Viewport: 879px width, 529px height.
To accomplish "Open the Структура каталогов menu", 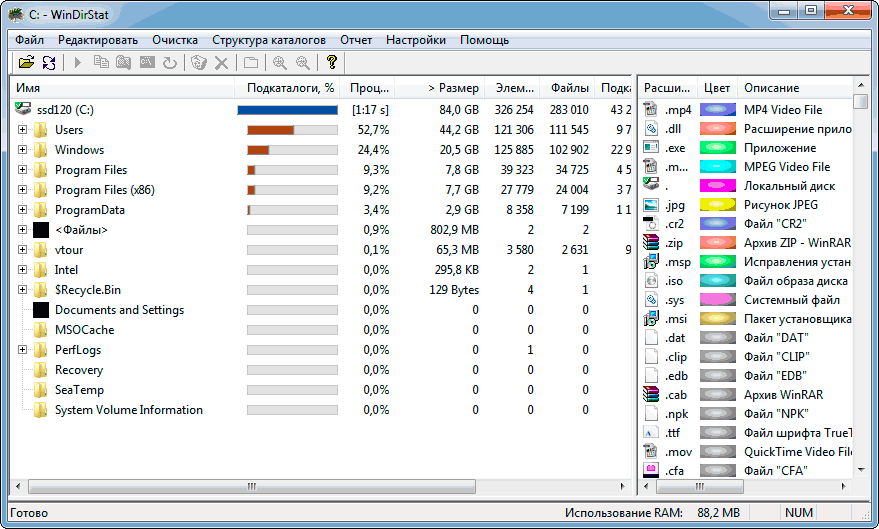I will click(x=268, y=40).
